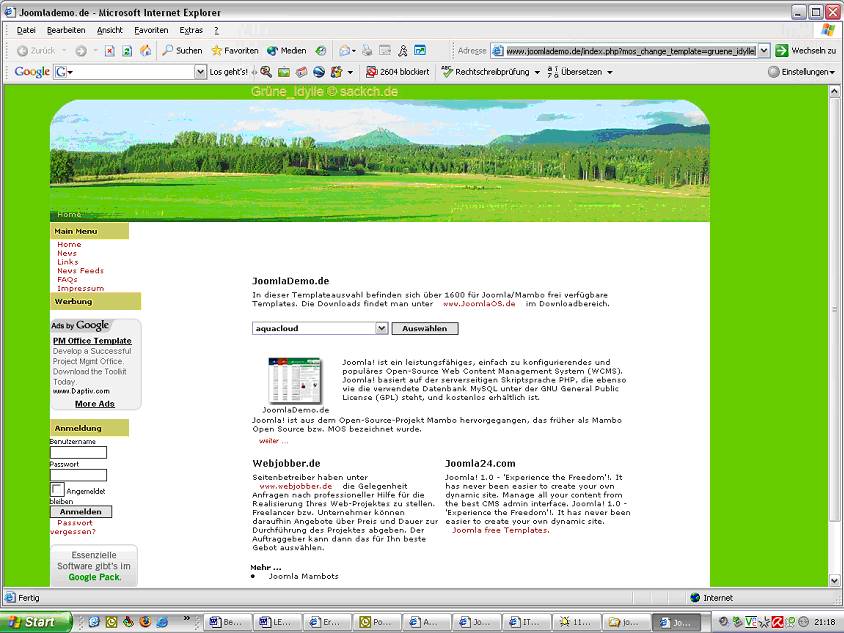The width and height of the screenshot is (844, 633).
Task: Focus the Benutzername input field
Action: pyautogui.click(x=79, y=452)
